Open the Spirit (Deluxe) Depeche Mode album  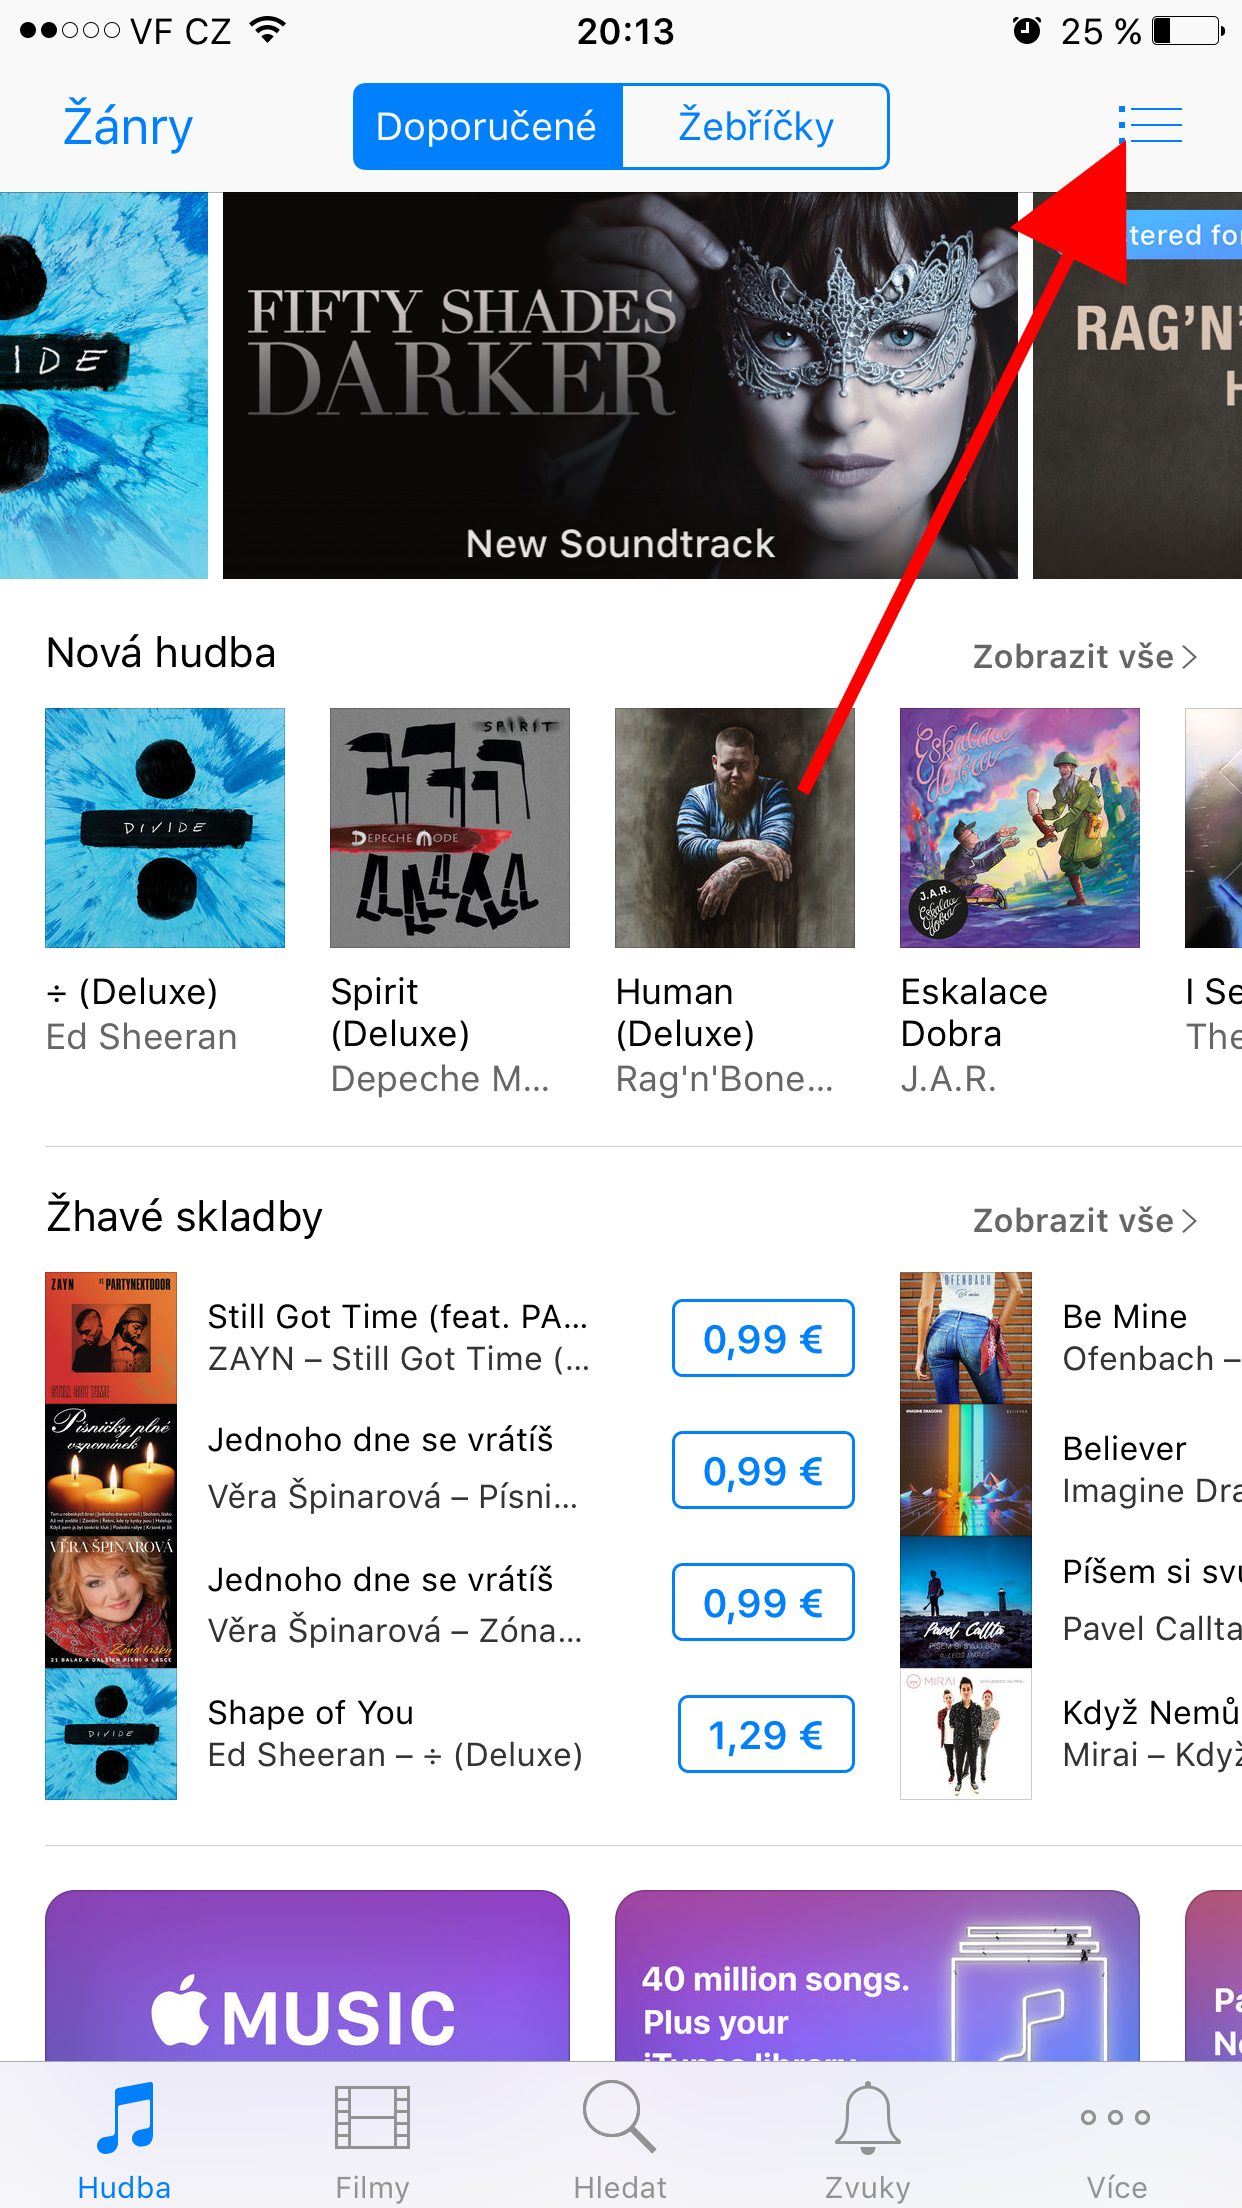point(450,828)
